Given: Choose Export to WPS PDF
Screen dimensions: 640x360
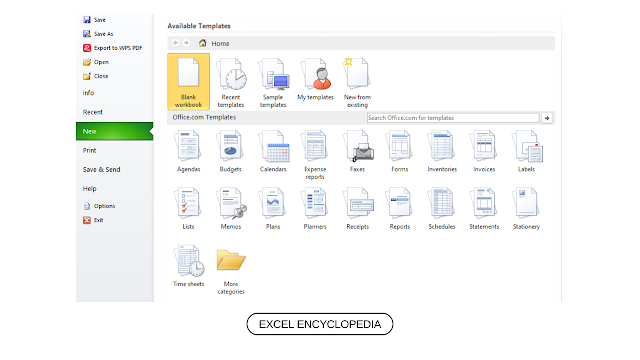Looking at the screenshot, I should (x=113, y=48).
